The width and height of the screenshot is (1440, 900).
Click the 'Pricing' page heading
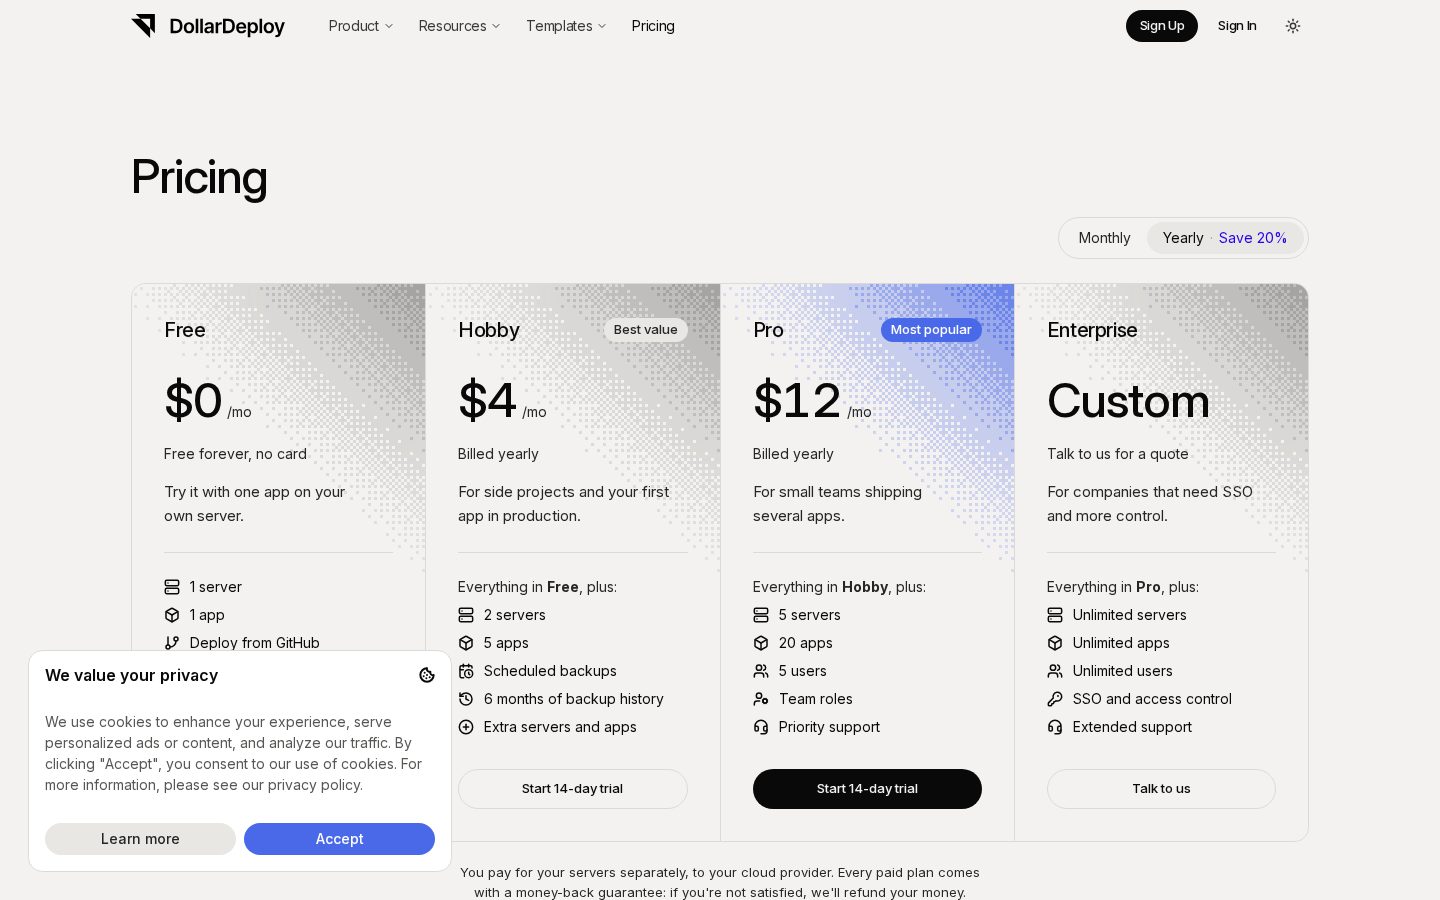pos(199,177)
